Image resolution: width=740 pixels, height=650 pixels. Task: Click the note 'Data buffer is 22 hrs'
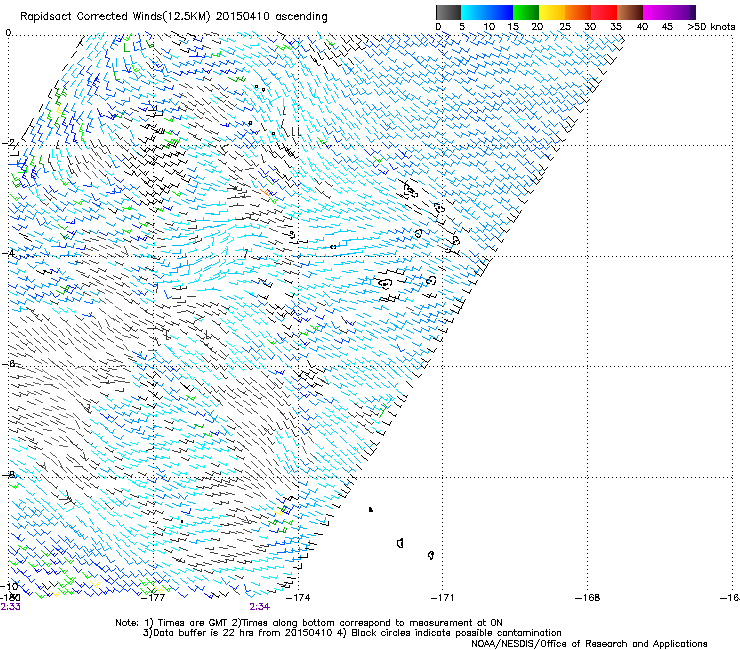pos(352,633)
